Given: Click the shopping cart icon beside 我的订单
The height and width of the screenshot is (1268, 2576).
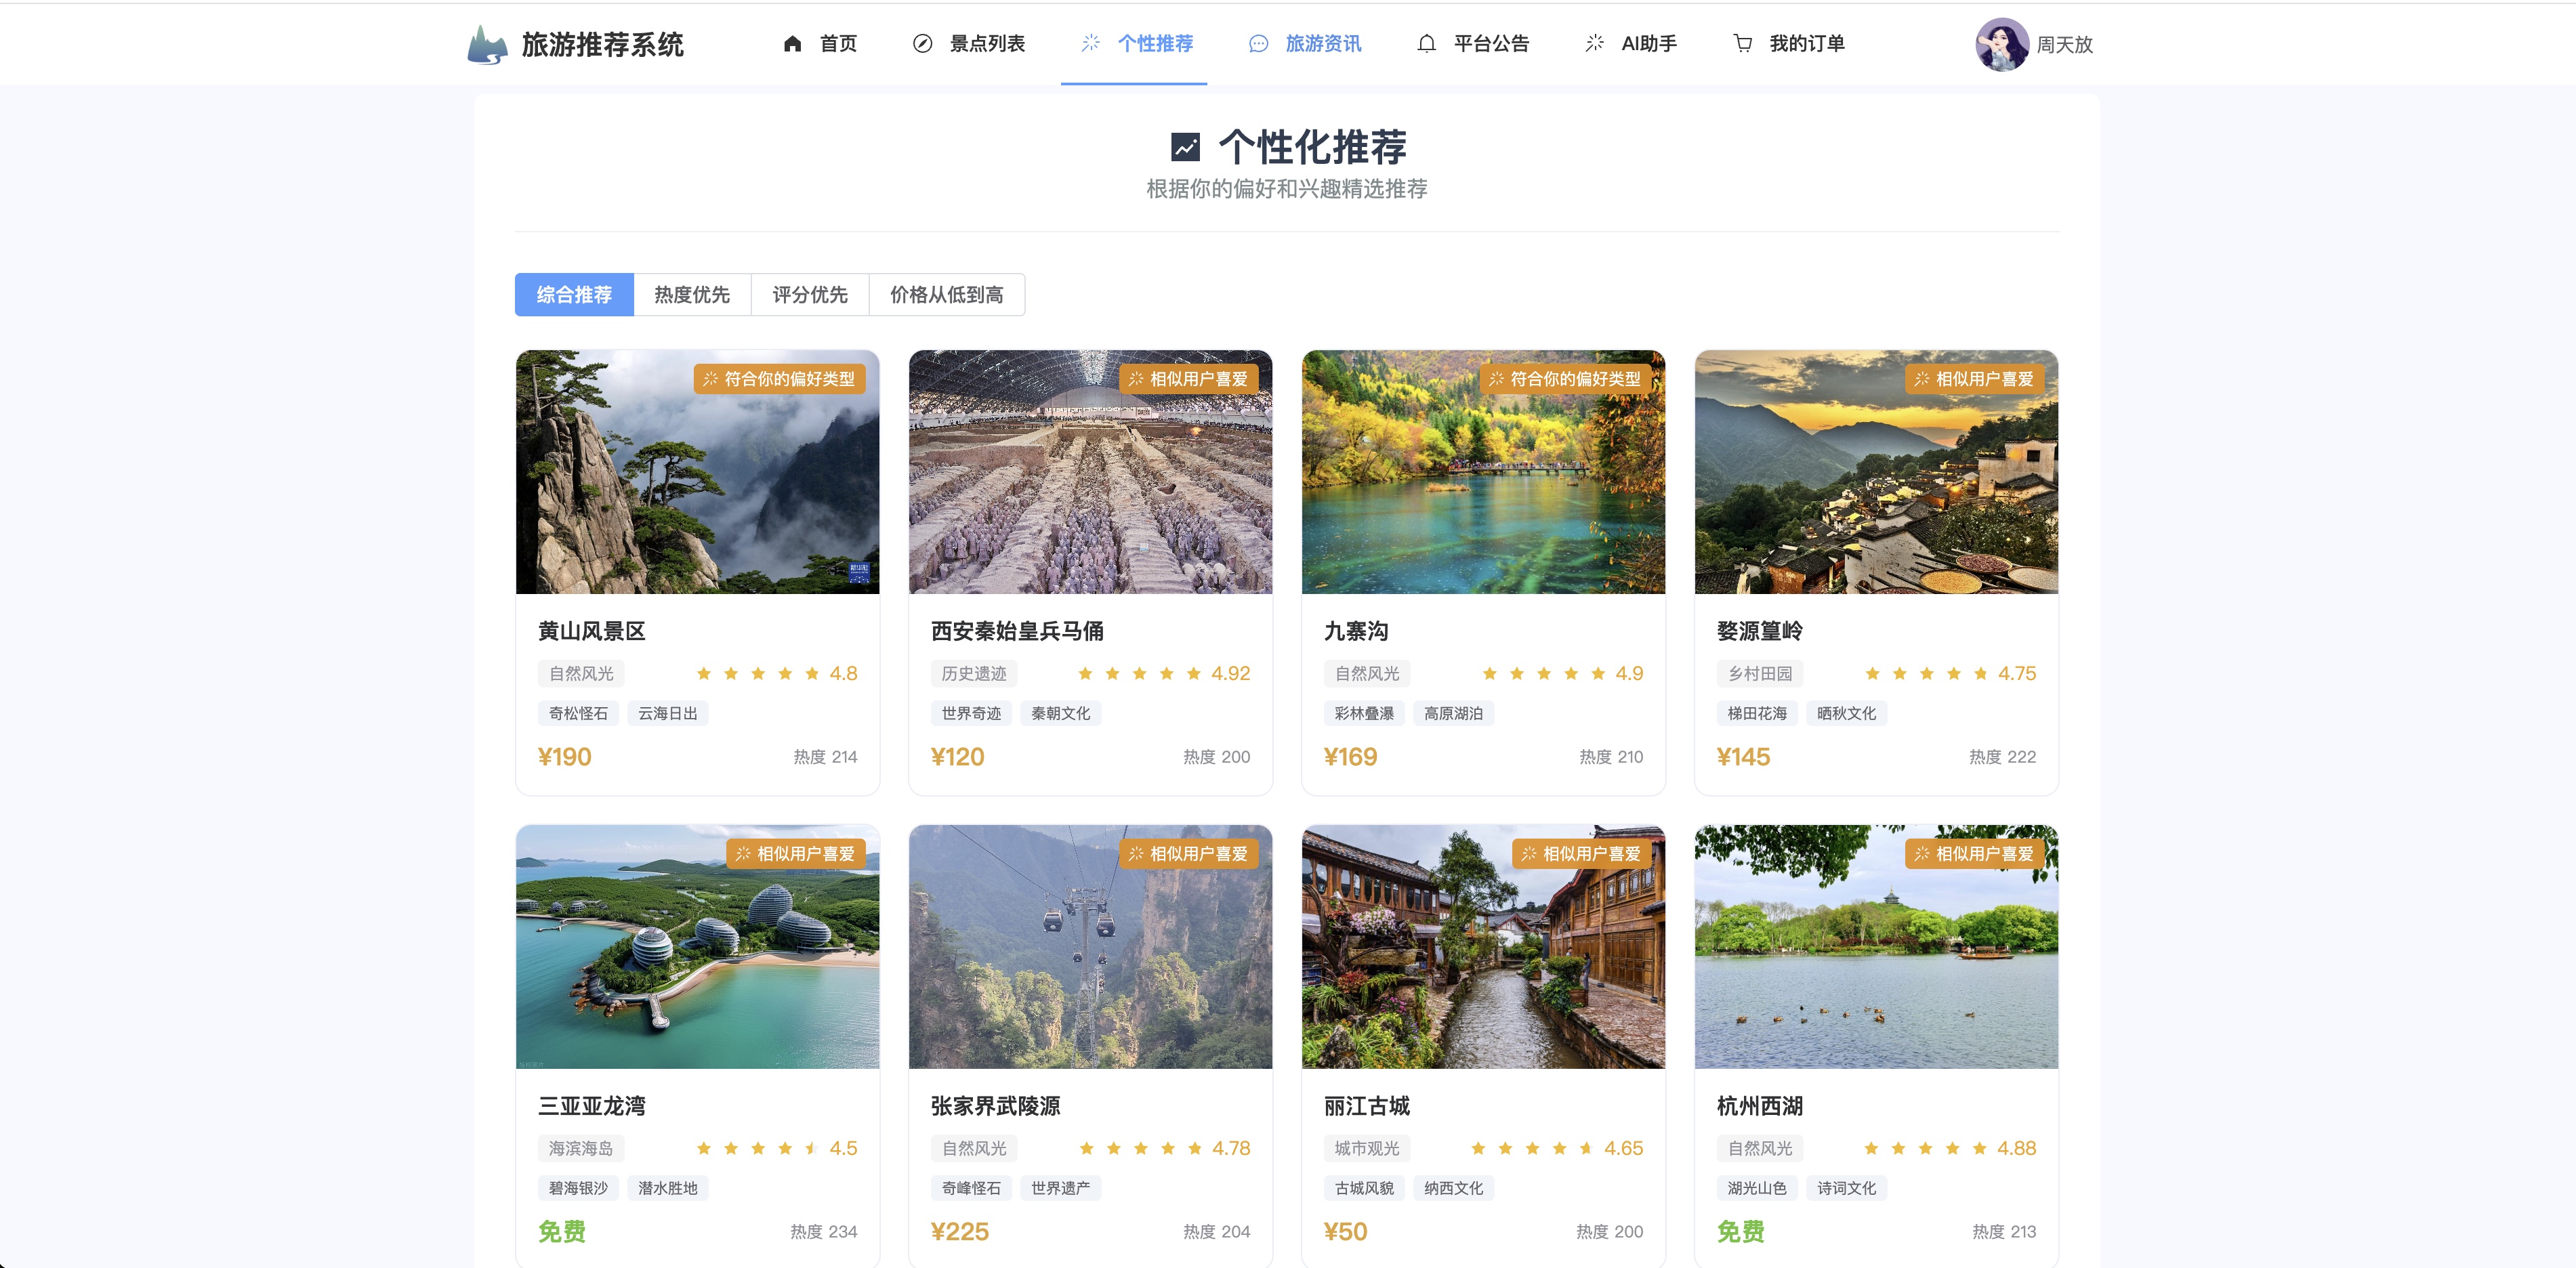Looking at the screenshot, I should point(1742,44).
